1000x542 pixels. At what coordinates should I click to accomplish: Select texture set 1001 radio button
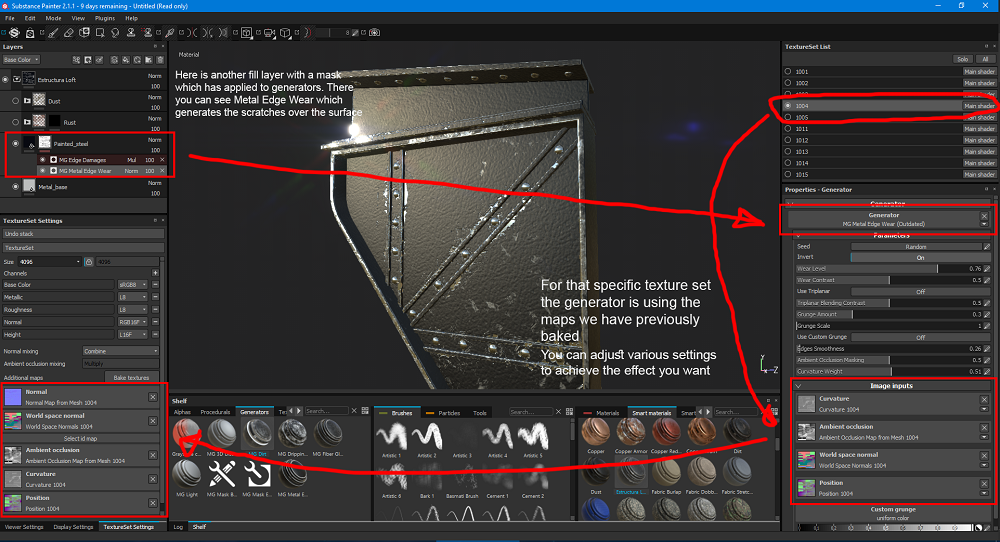788,71
